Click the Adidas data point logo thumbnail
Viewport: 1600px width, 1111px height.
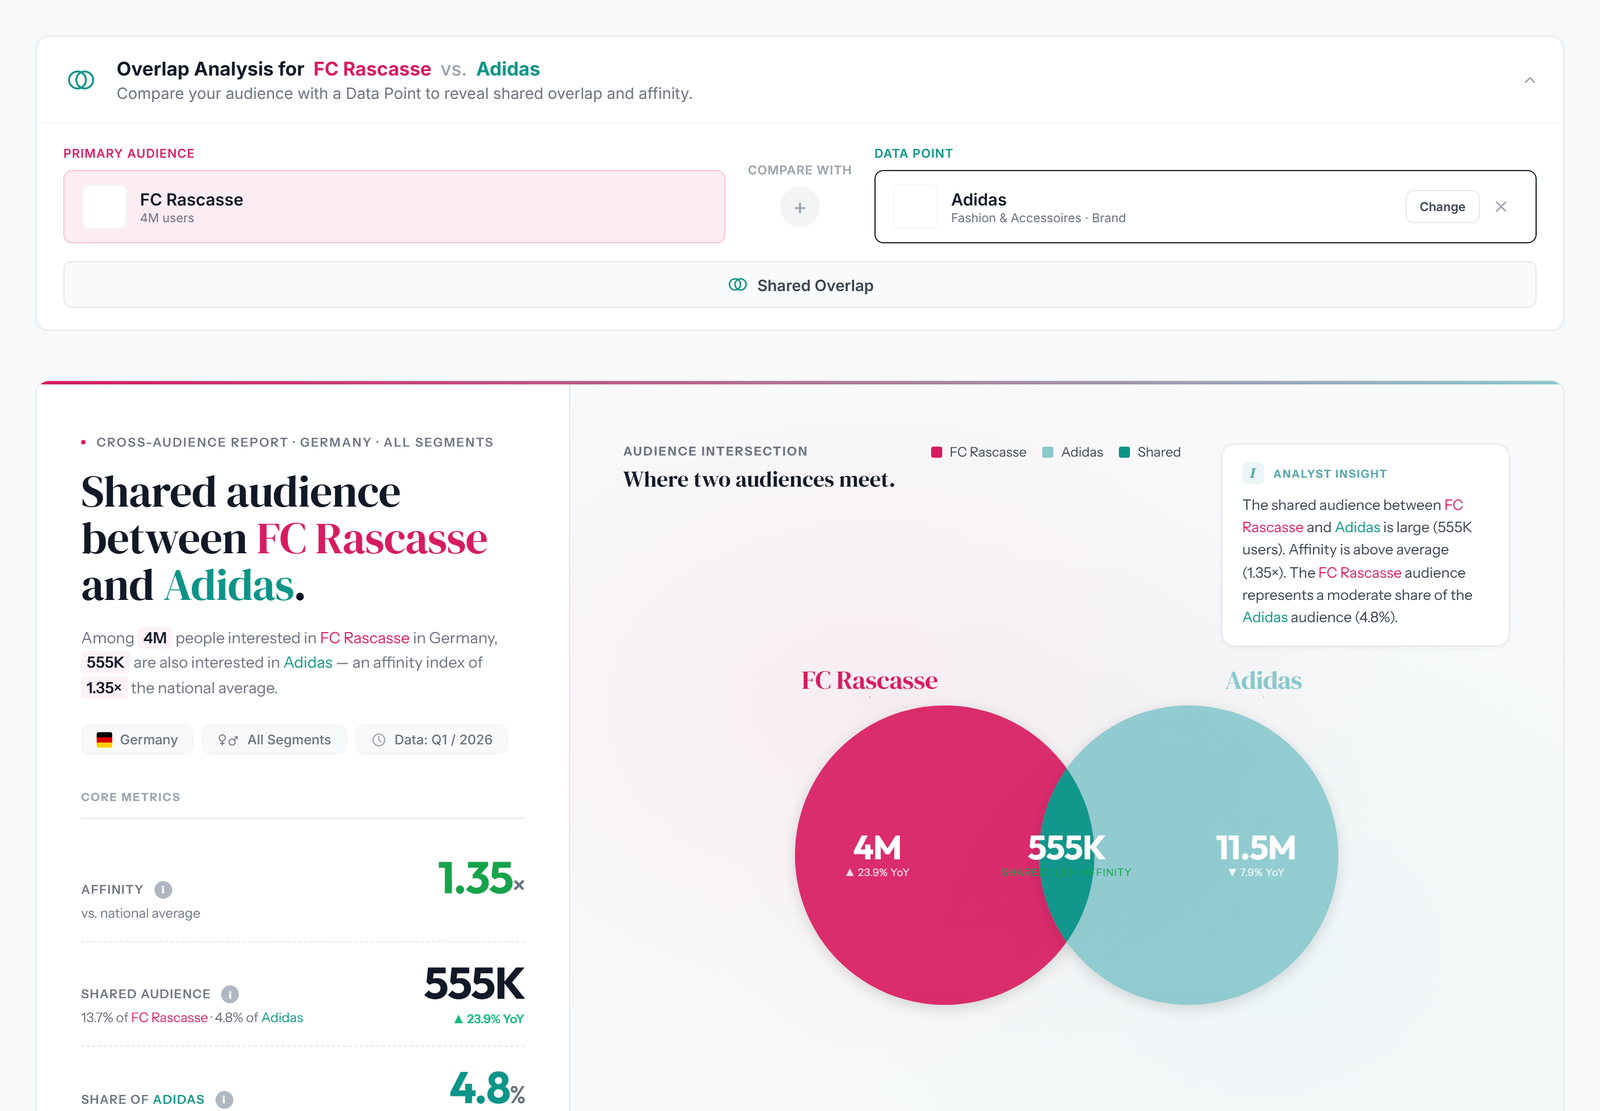point(915,207)
